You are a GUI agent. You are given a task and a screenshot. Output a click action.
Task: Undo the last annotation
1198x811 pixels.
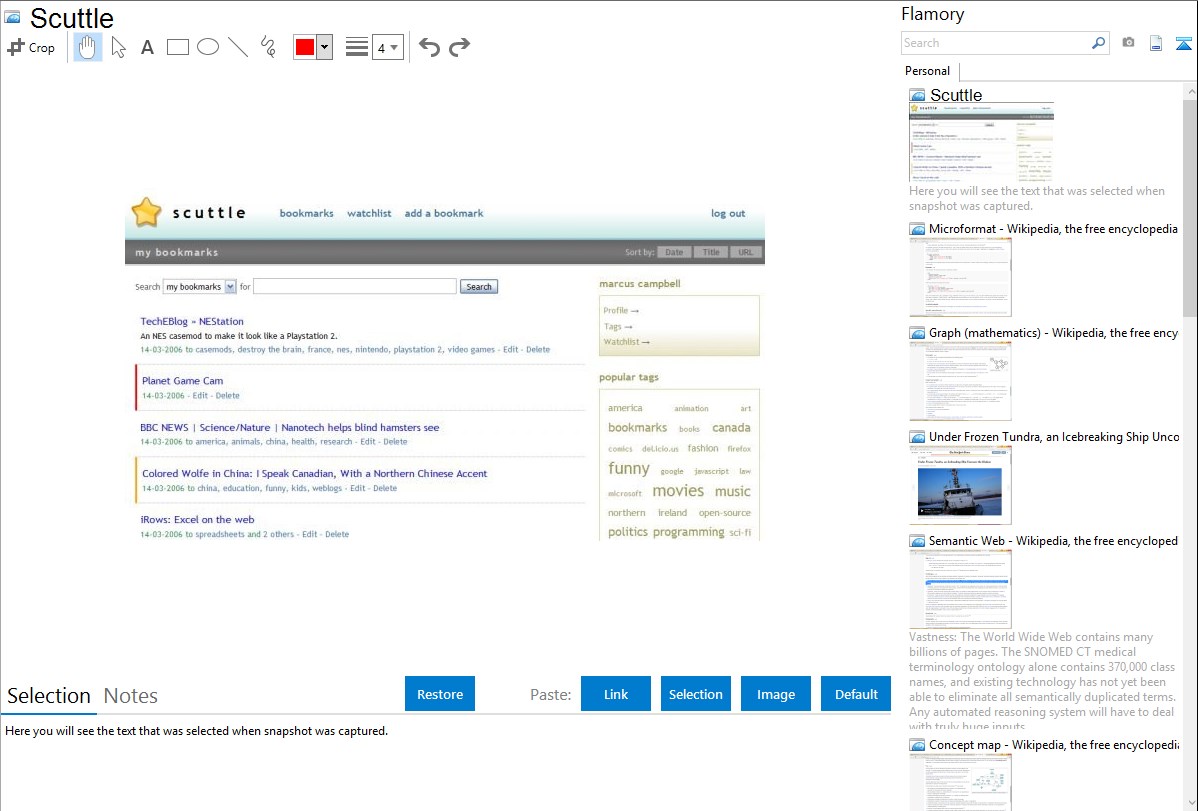(429, 47)
